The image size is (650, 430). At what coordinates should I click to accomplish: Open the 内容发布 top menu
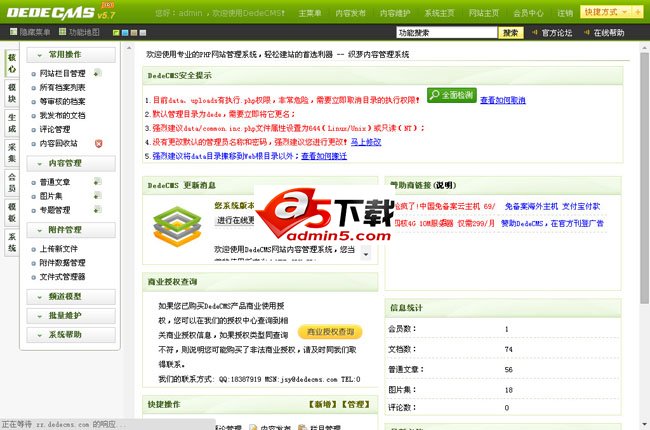click(x=350, y=13)
